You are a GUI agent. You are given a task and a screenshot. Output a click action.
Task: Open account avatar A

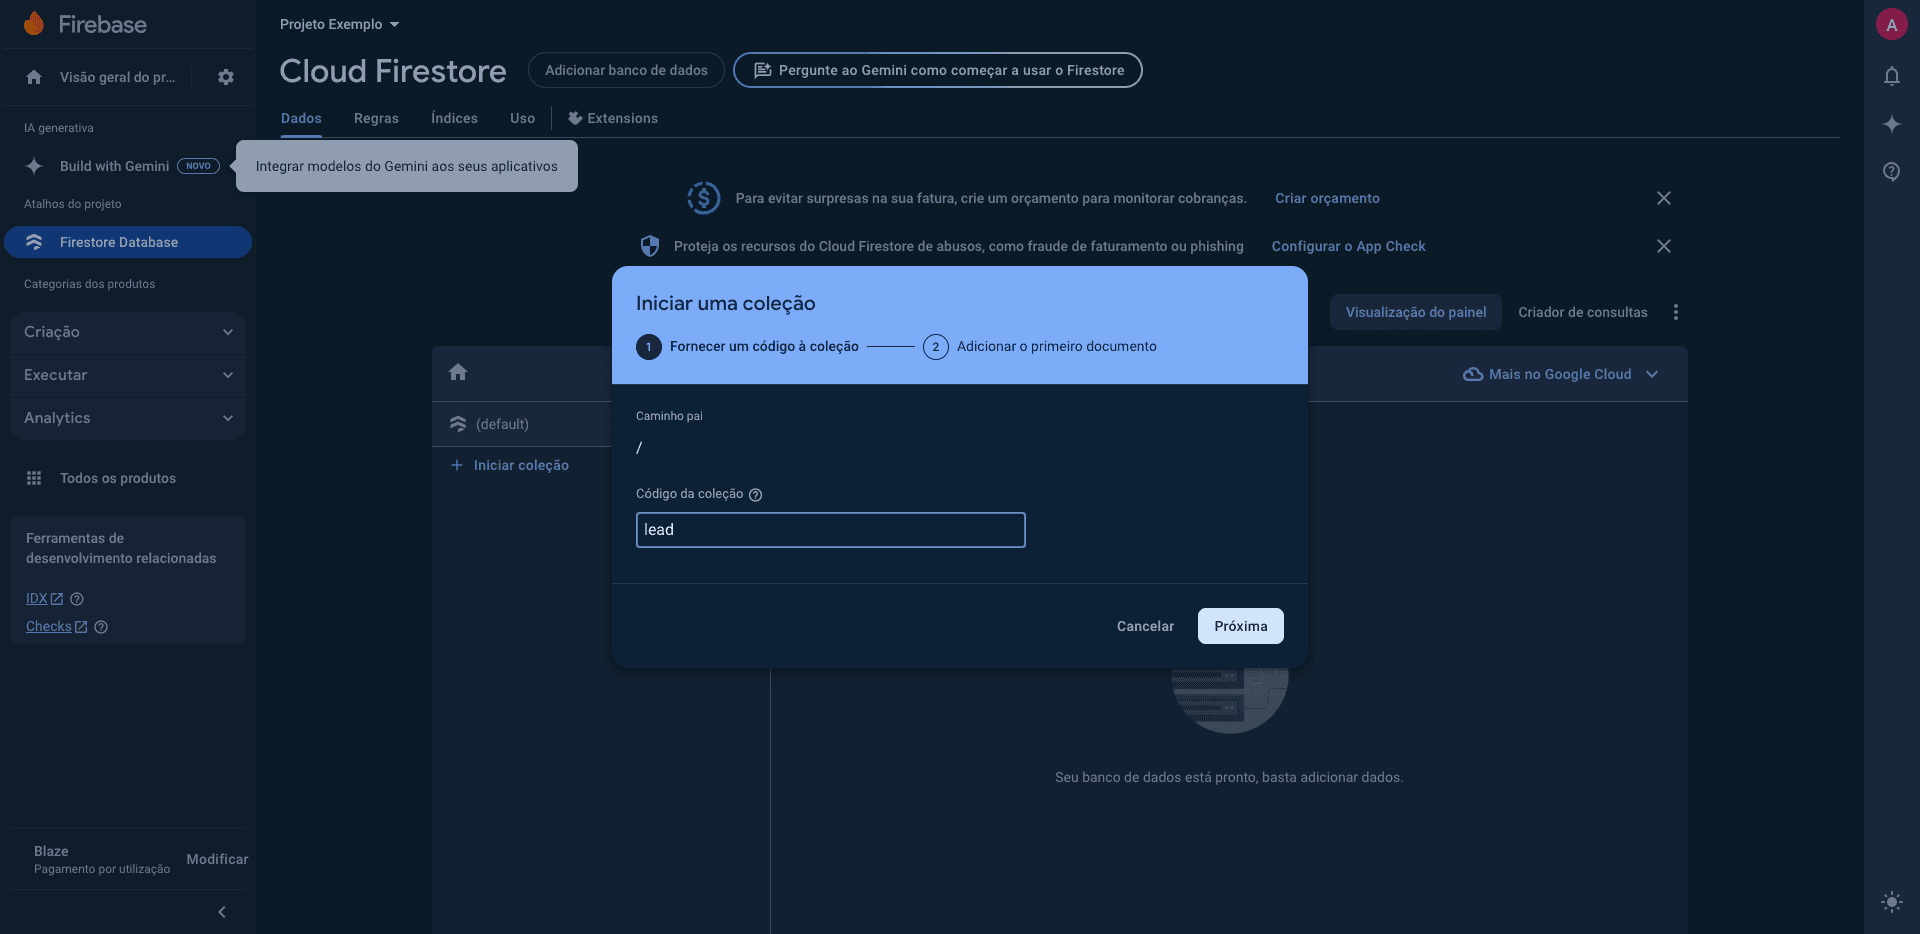tap(1892, 25)
